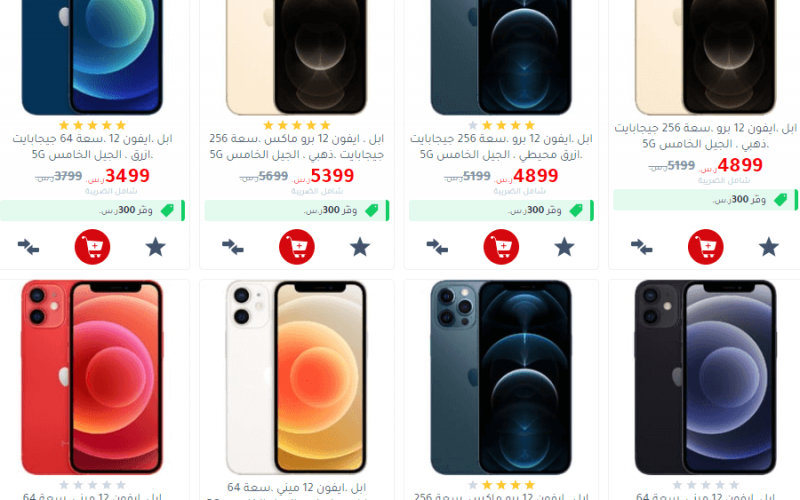Compare the gold iPhone 12 Pro 256GB
The image size is (800, 500).
(x=641, y=247)
